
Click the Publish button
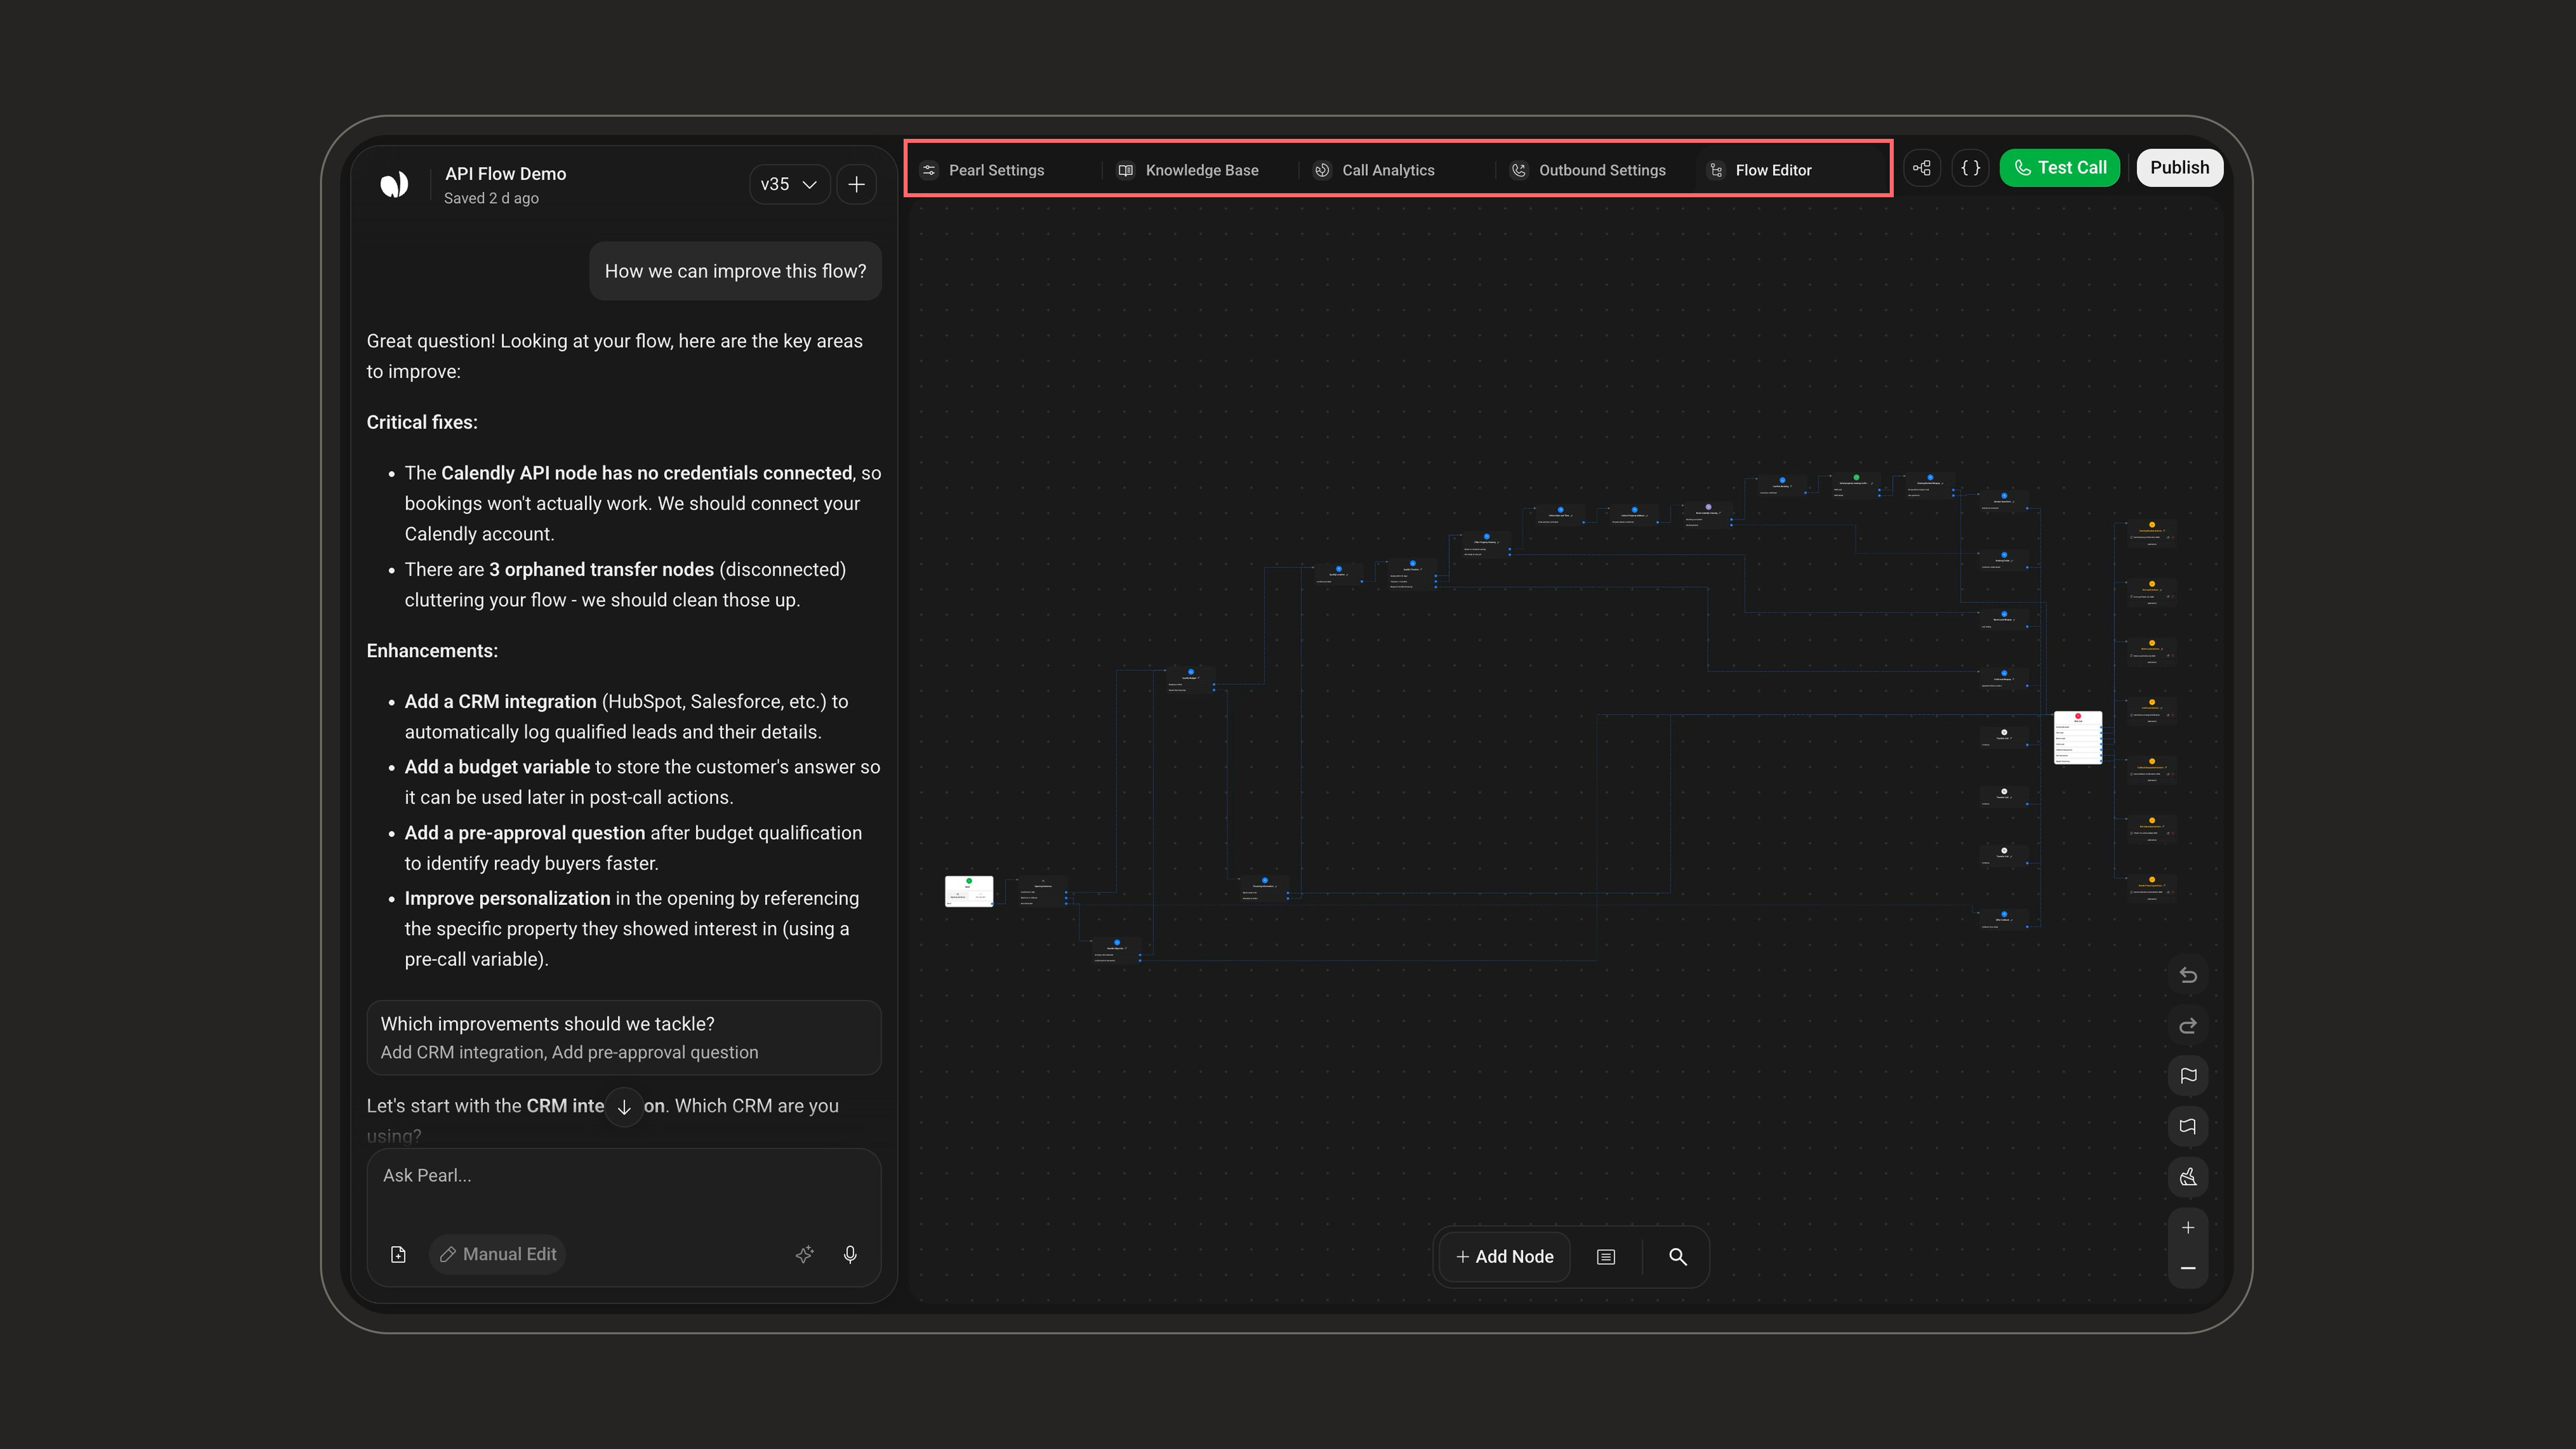click(x=2179, y=168)
